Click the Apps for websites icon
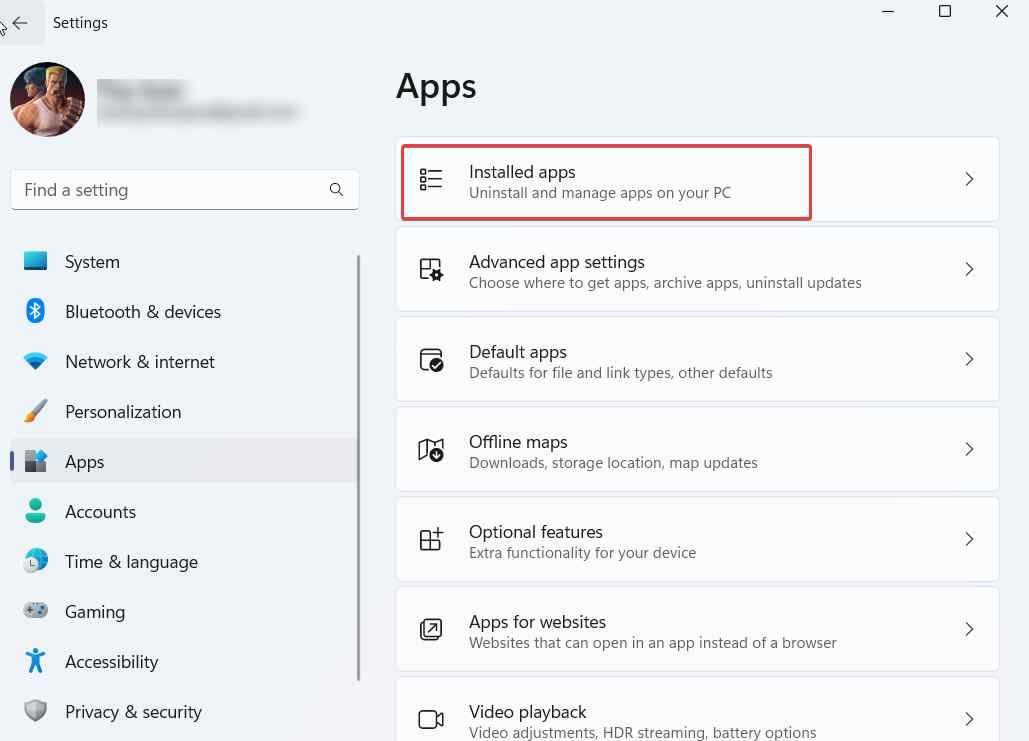Viewport: 1029px width, 741px height. [431, 629]
